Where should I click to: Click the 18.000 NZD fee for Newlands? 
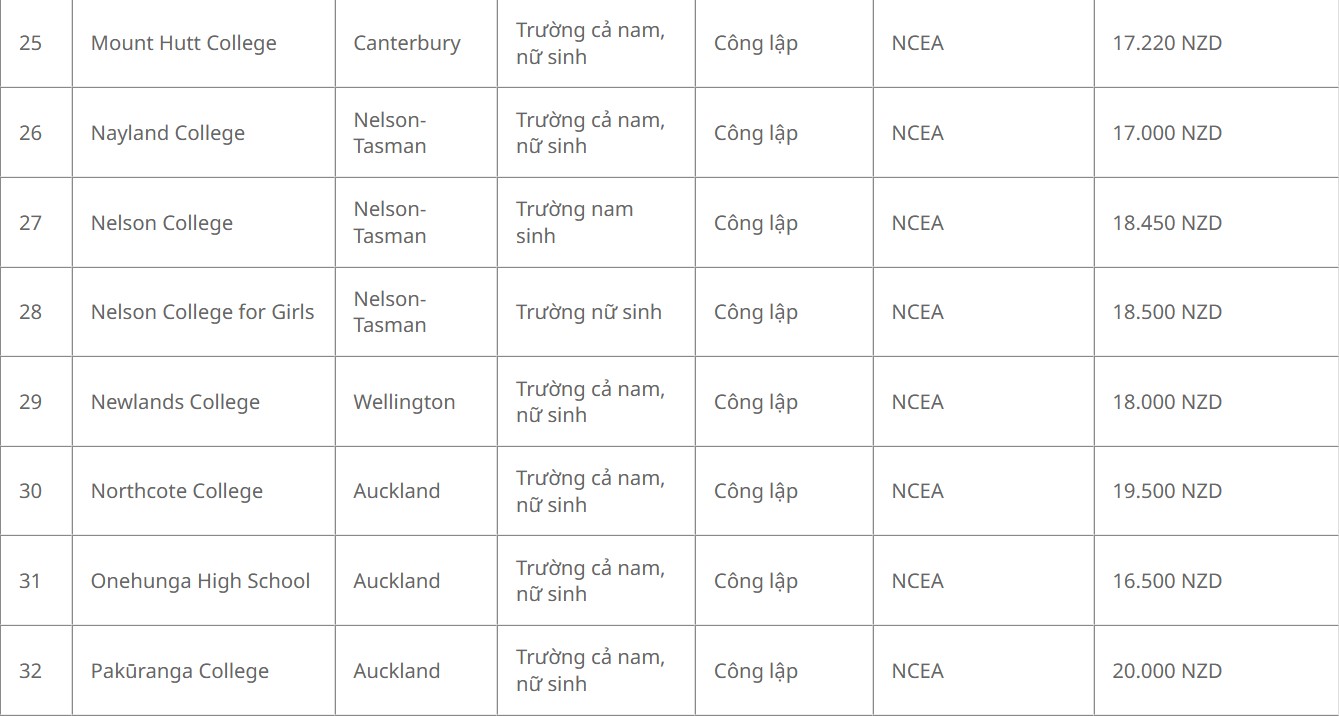[1167, 402]
